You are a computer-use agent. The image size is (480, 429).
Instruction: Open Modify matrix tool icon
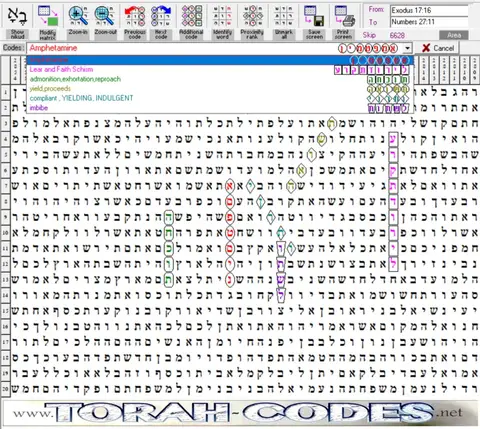point(48,16)
